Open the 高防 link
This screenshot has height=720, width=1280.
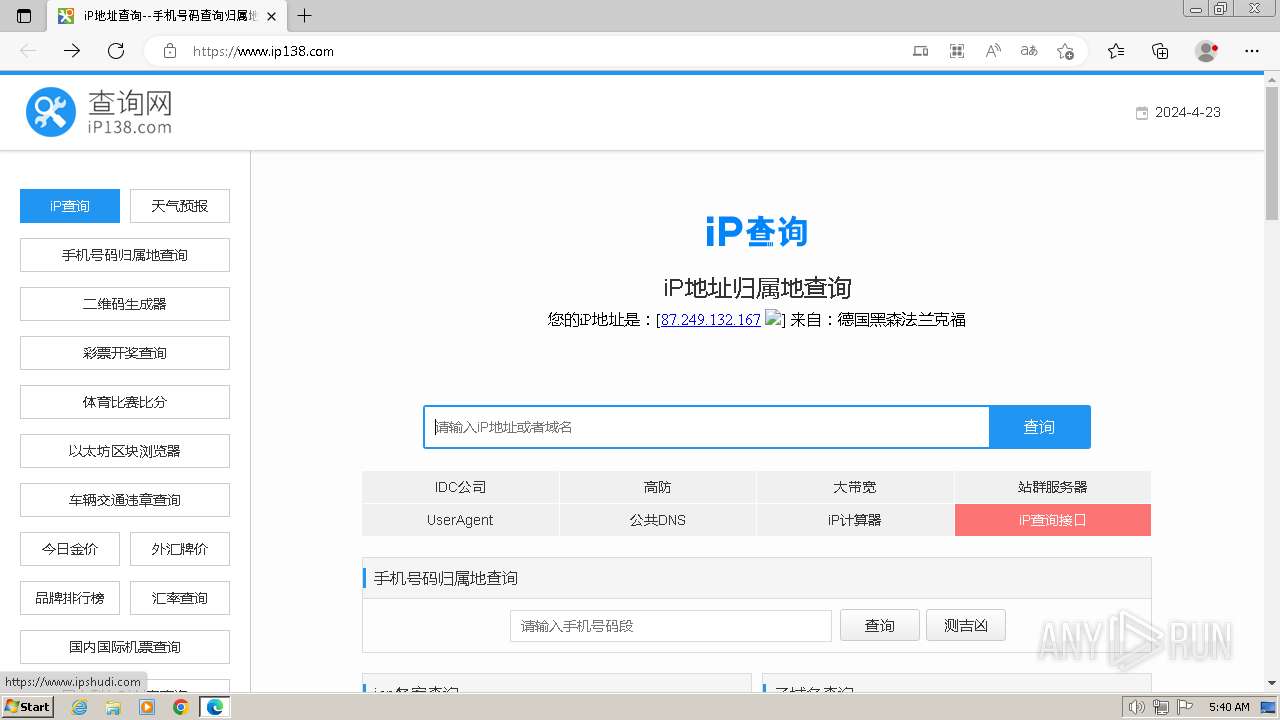[x=658, y=487]
